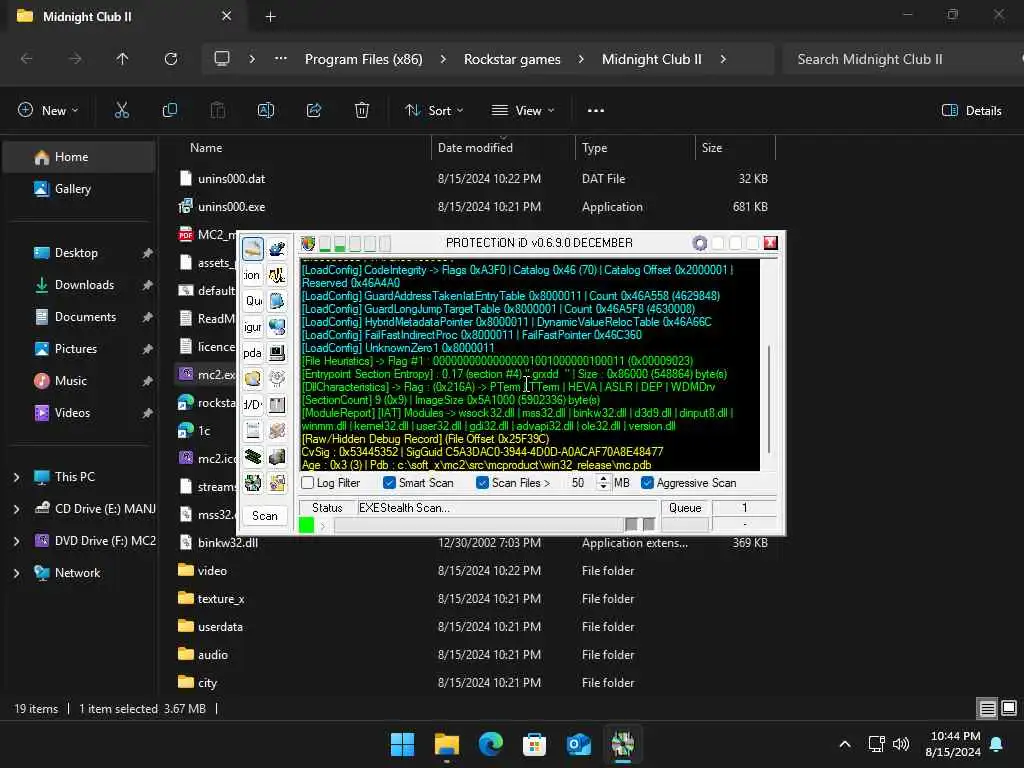Switch to large thumbnails view in status bar
The height and width of the screenshot is (768, 1024).
1009,709
